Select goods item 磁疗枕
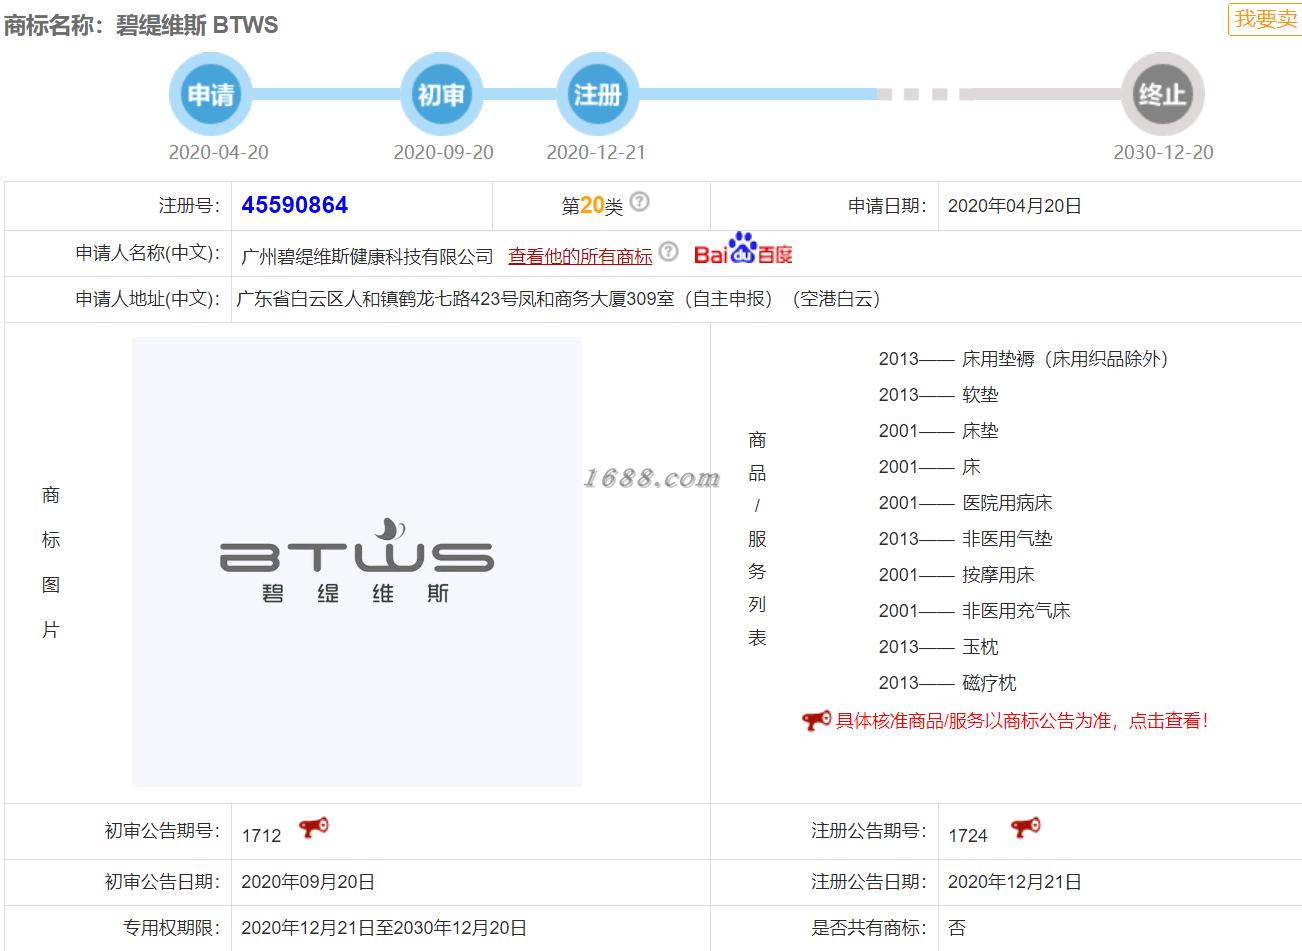1302x951 pixels. click(989, 683)
